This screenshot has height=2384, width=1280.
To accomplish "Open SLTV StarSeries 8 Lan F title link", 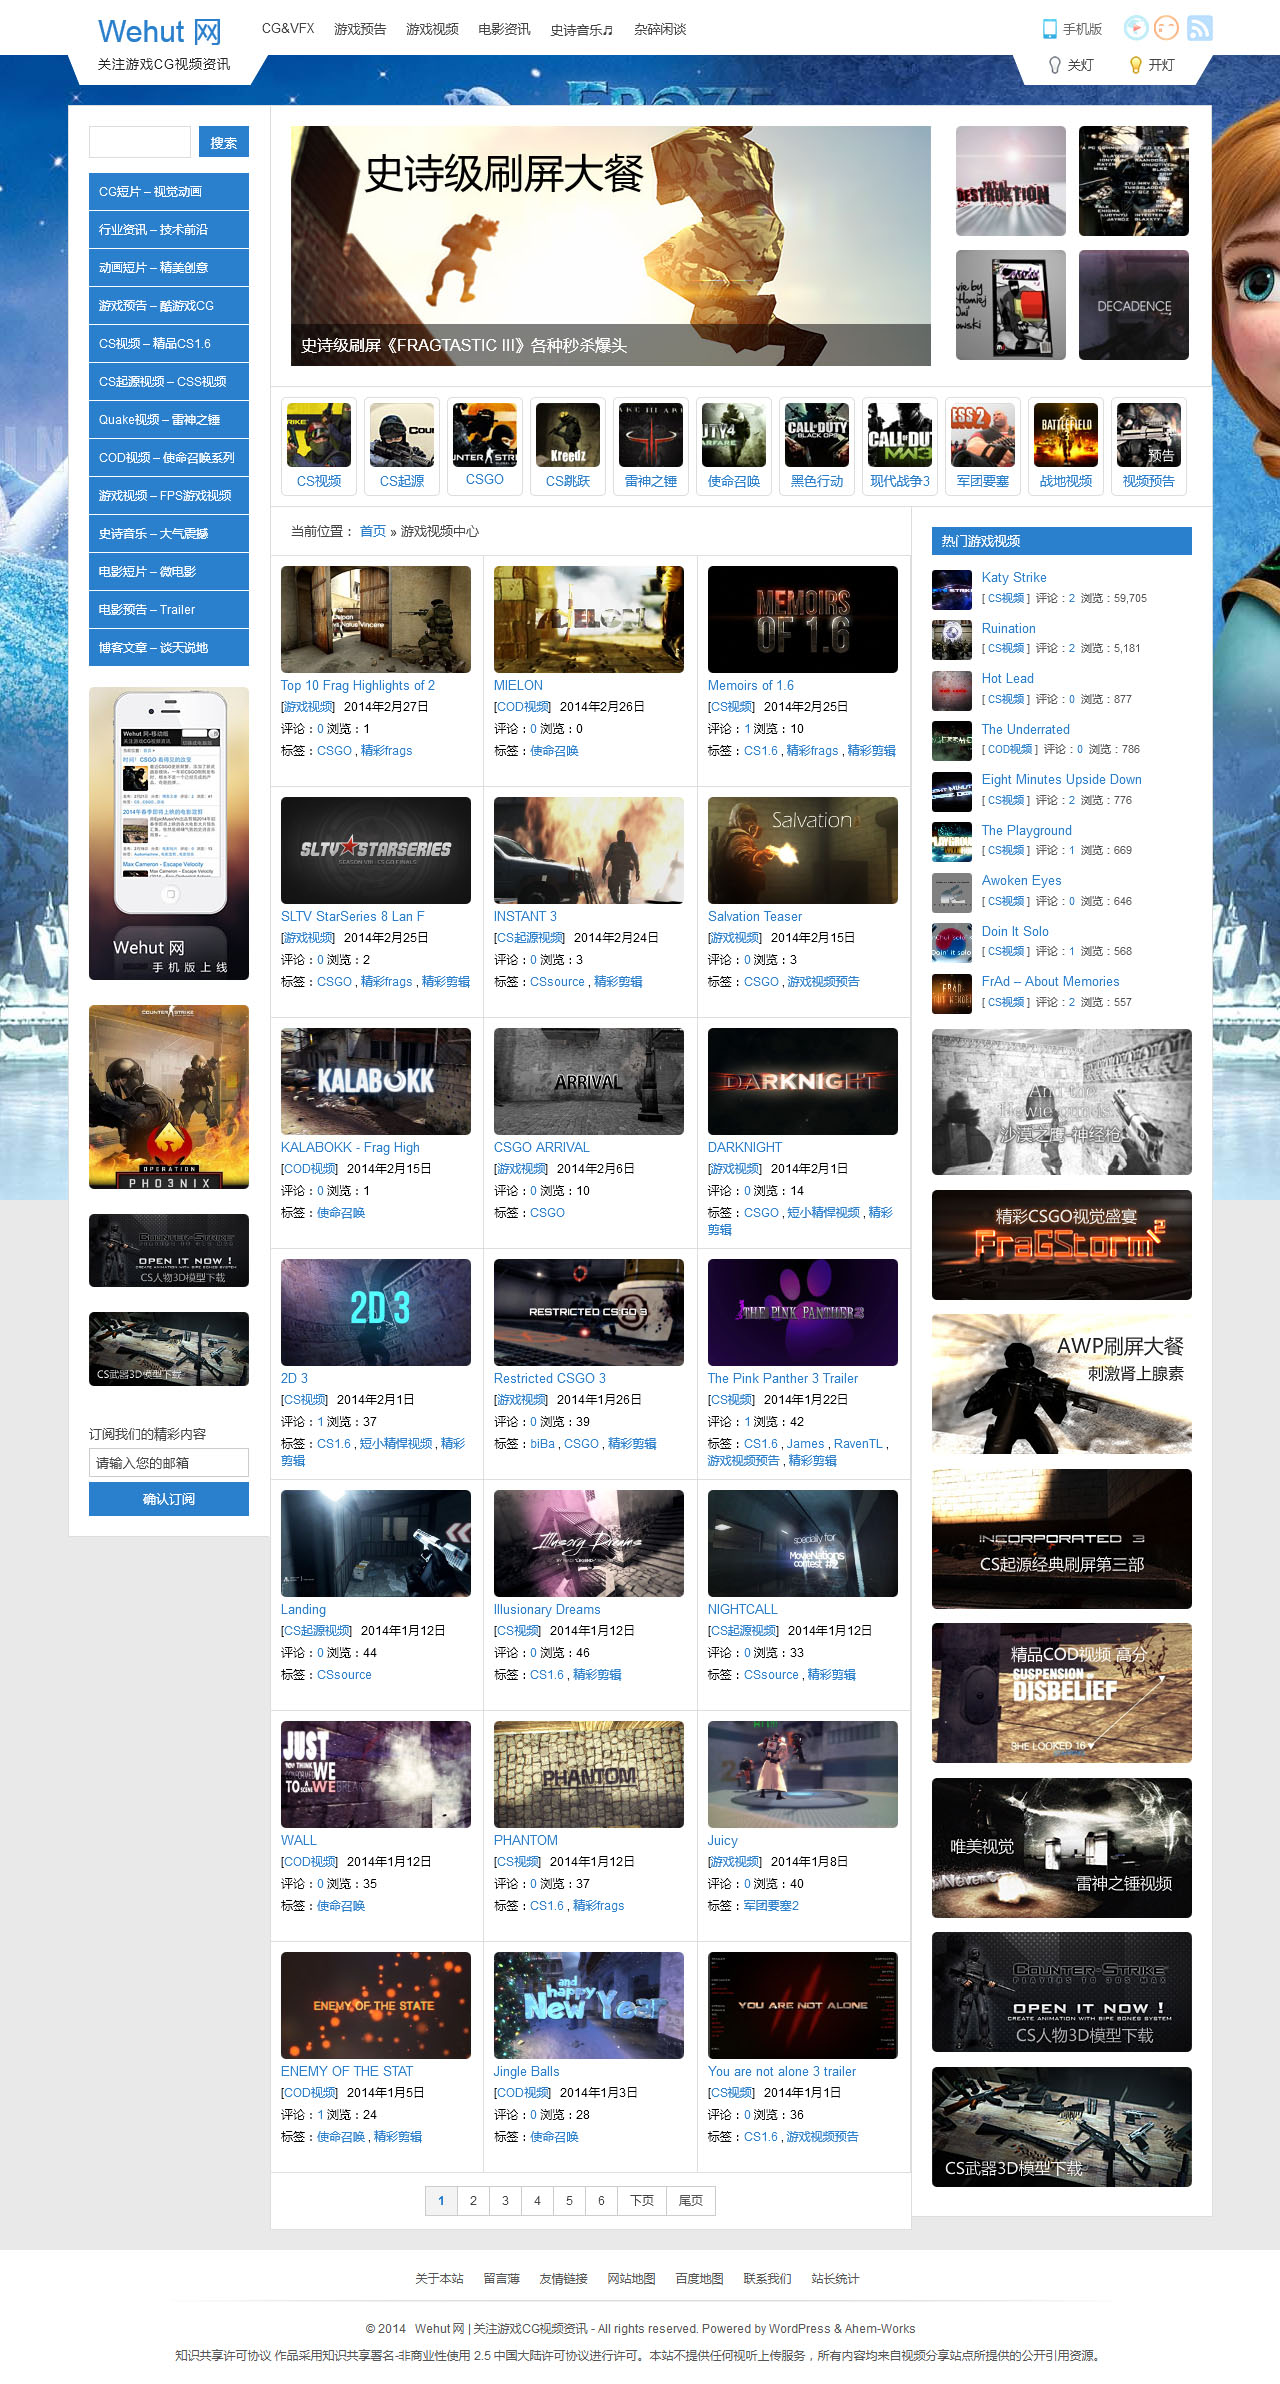I will pyautogui.click(x=353, y=916).
